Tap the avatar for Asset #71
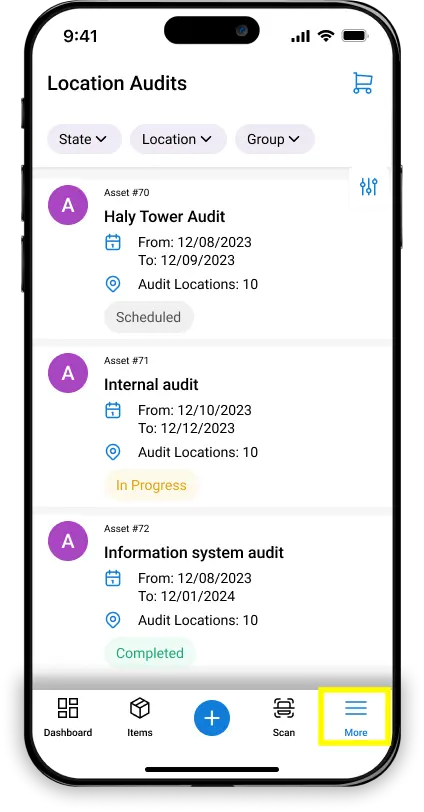This screenshot has width=424, height=812. [x=68, y=373]
